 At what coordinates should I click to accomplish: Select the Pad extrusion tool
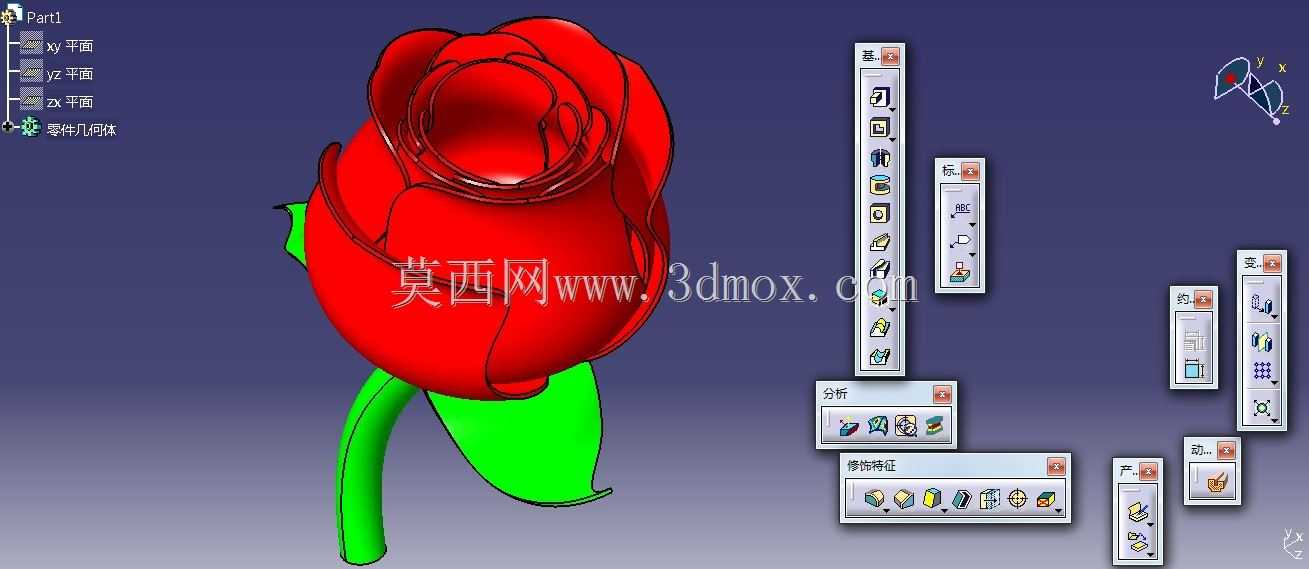pyautogui.click(x=879, y=97)
